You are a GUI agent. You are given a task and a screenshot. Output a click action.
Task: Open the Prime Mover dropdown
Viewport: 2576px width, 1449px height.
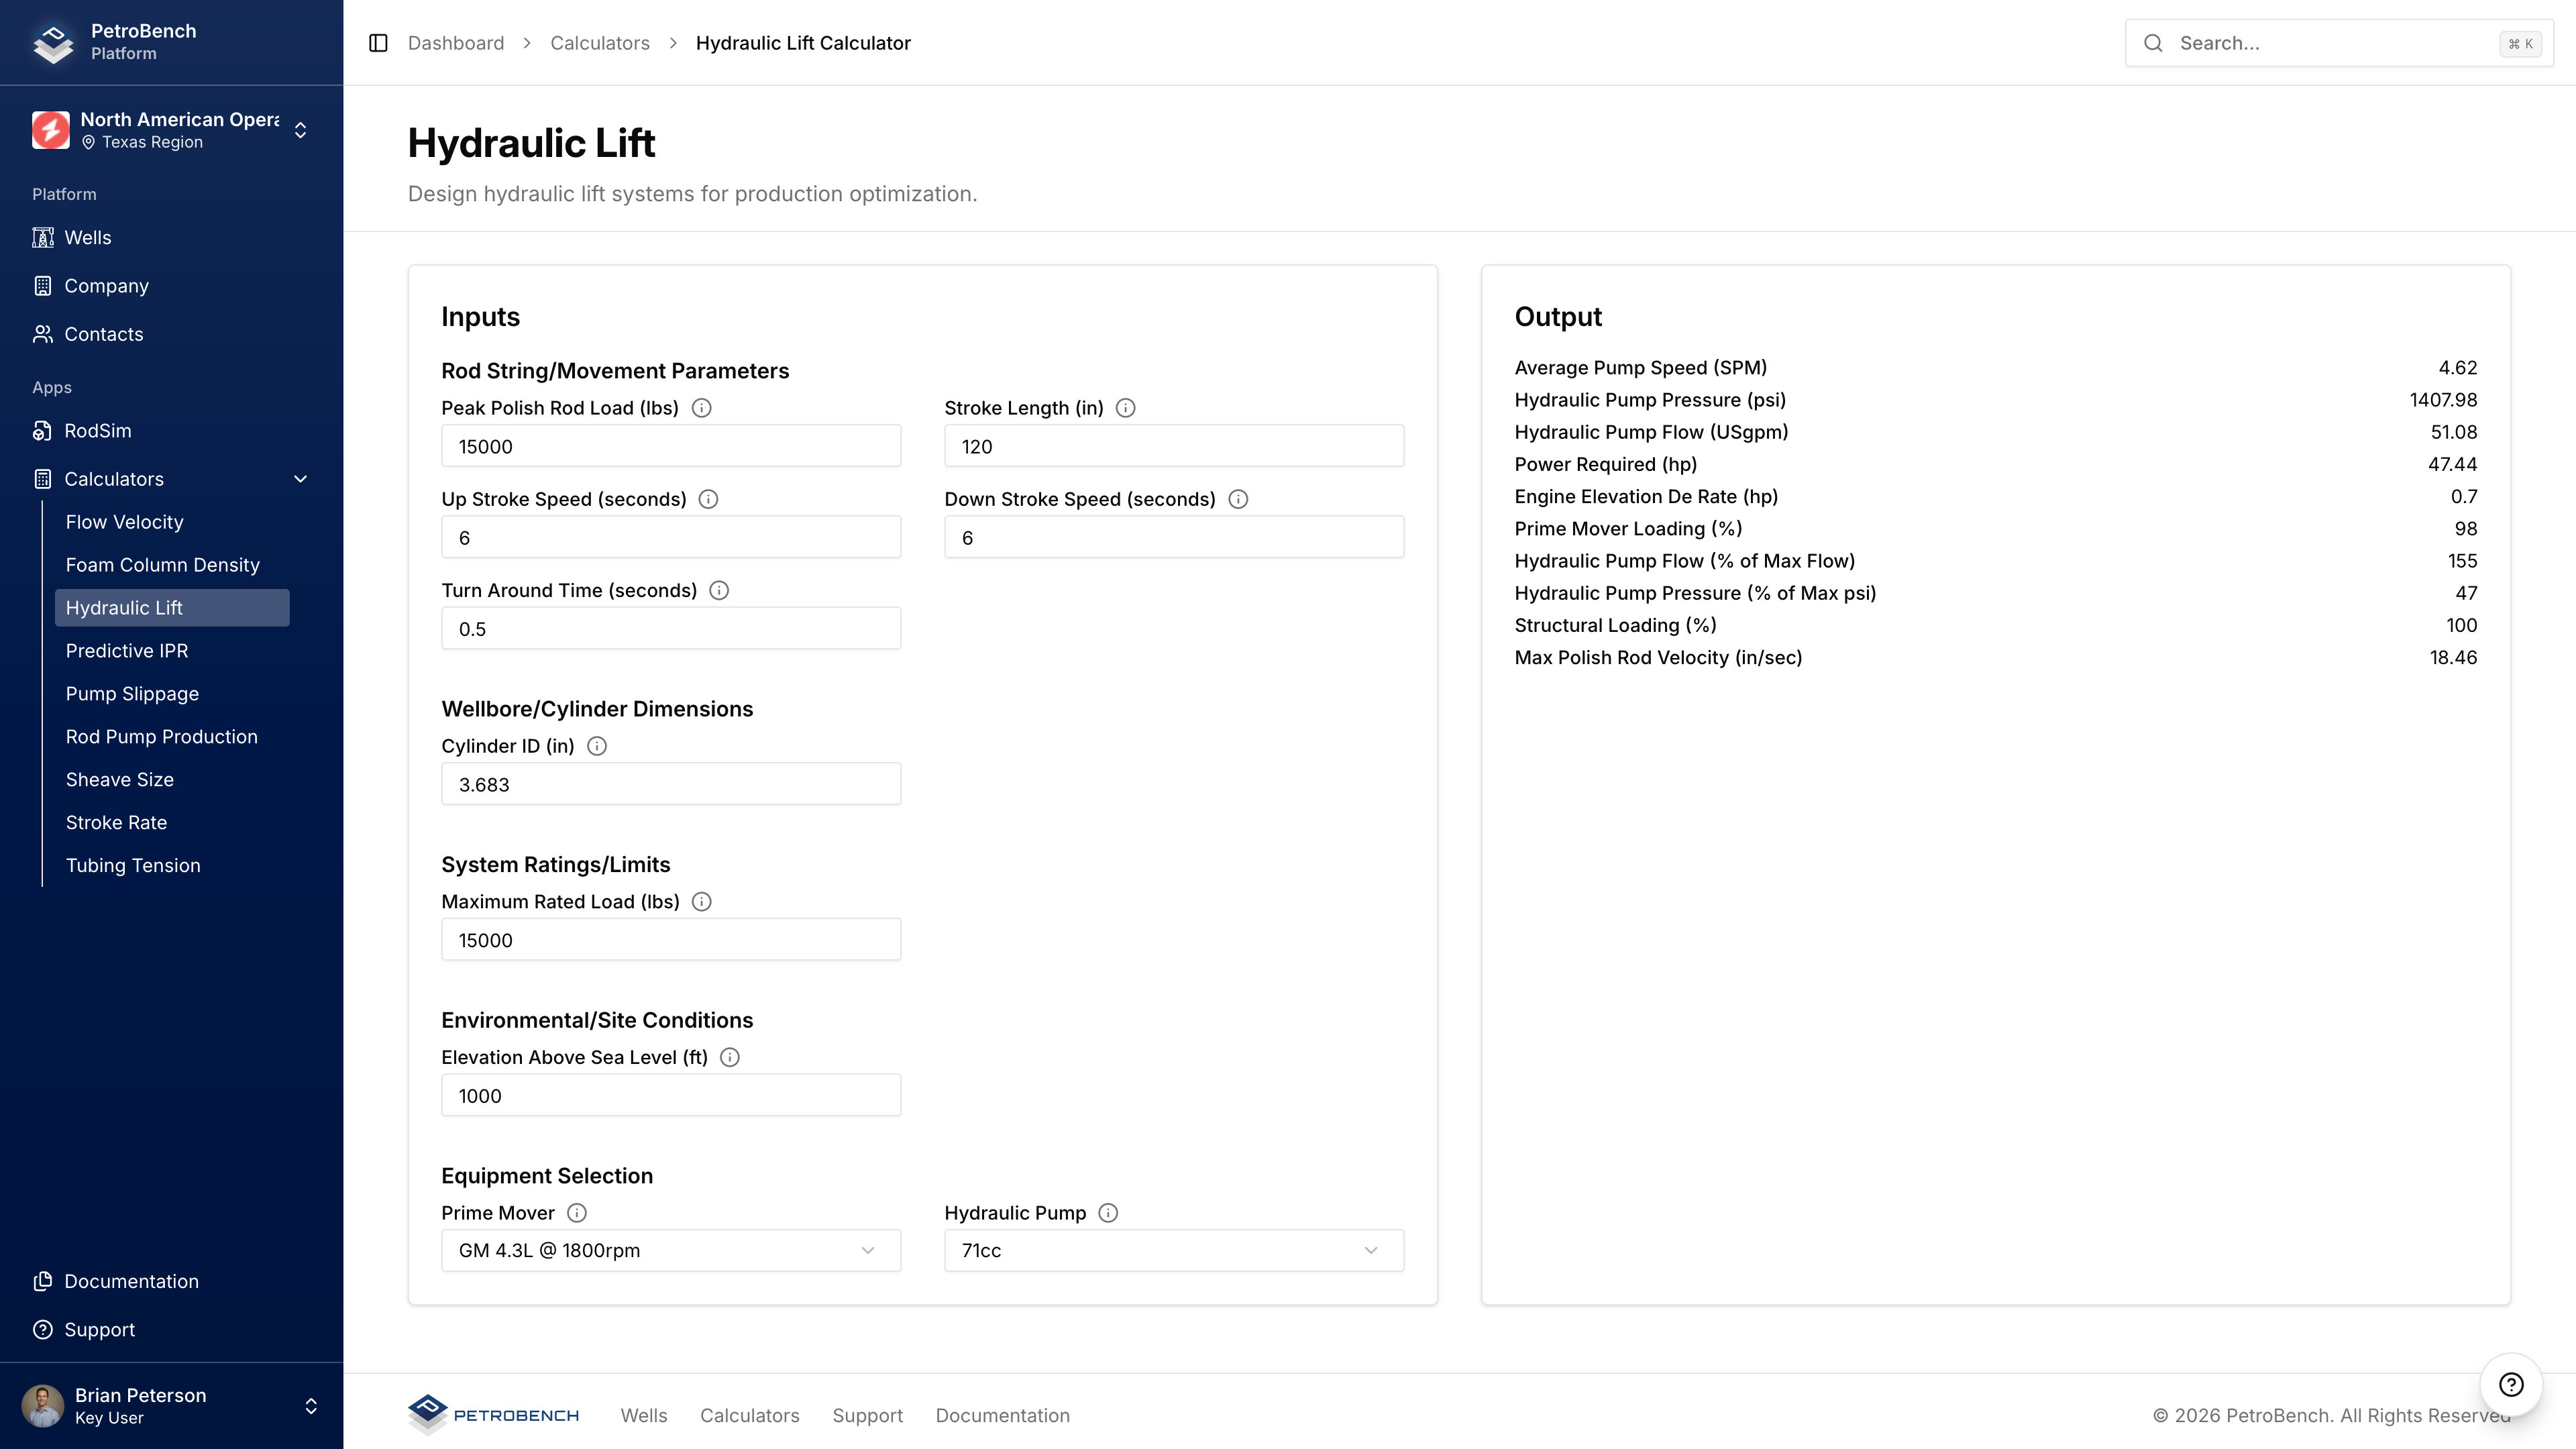point(670,1251)
